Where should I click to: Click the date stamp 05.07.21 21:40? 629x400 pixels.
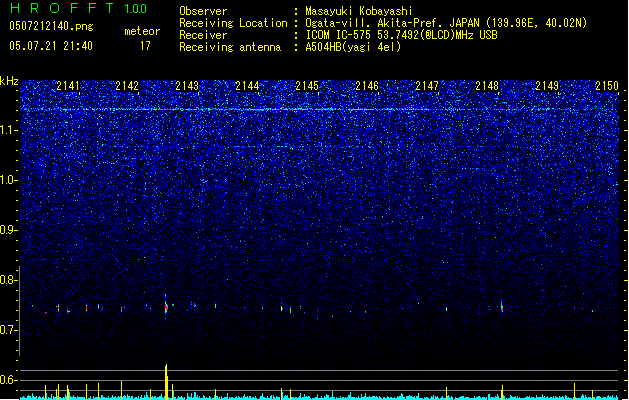click(x=51, y=46)
